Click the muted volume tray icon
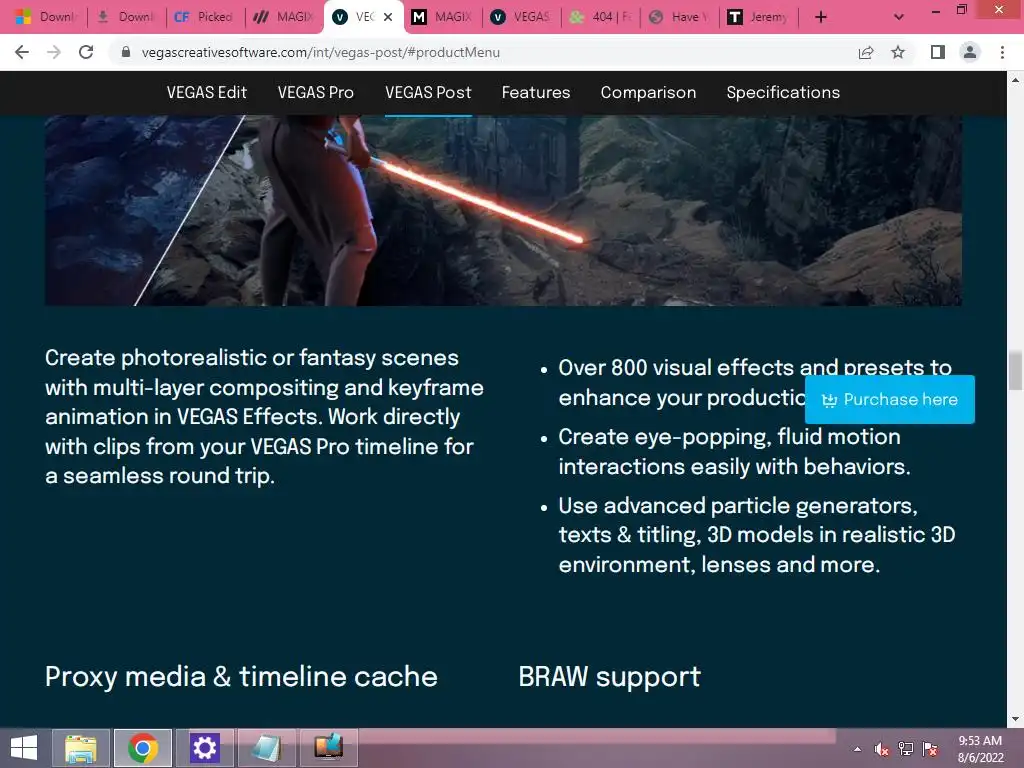1024x768 pixels. pyautogui.click(x=882, y=748)
